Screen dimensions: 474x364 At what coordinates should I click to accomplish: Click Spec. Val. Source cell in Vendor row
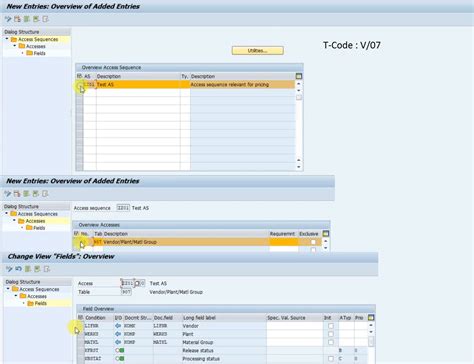pos(295,326)
